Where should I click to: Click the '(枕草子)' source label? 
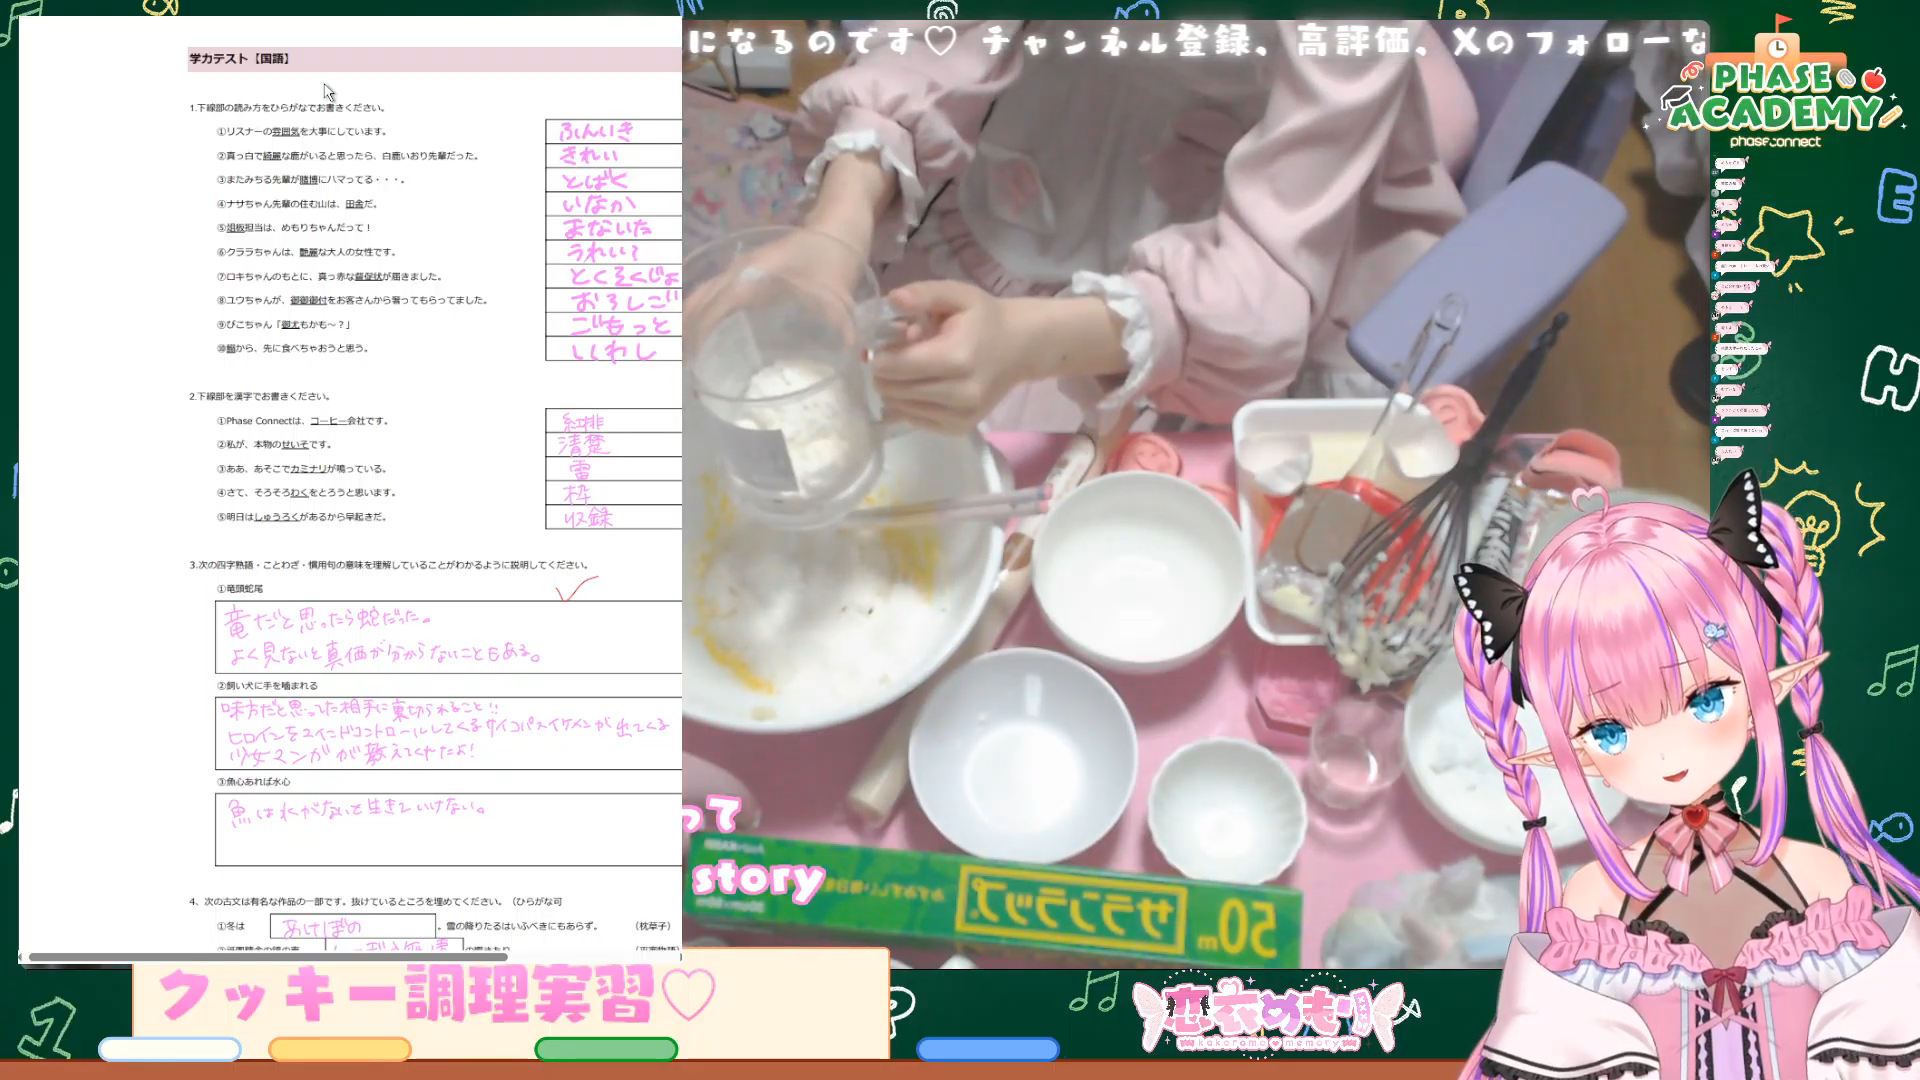pos(653,926)
